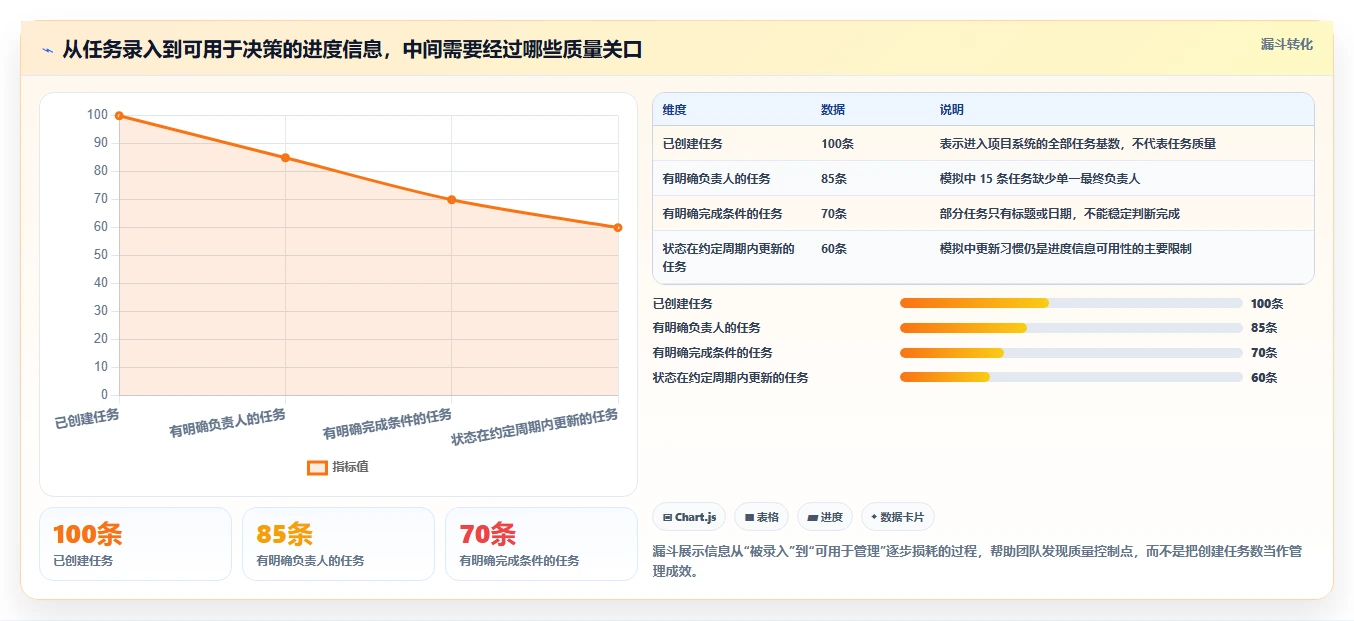Click the 70条 有明确完成条件的任务 data card
The image size is (1354, 621).
coord(541,544)
